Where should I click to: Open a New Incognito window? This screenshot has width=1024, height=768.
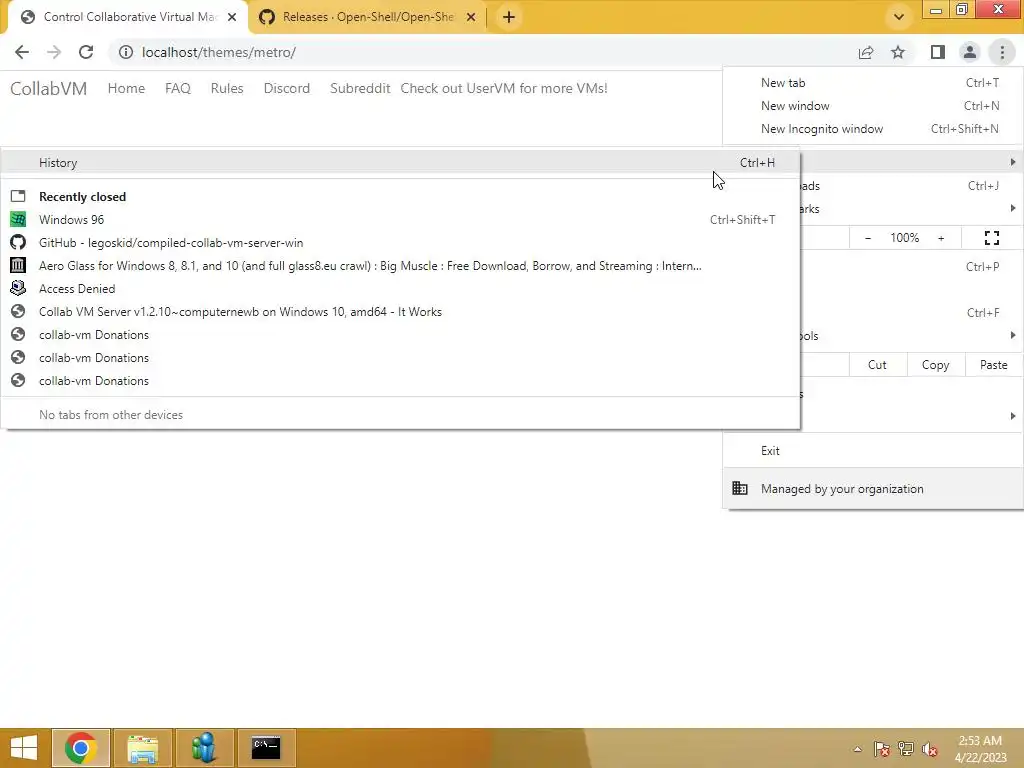coord(873,129)
